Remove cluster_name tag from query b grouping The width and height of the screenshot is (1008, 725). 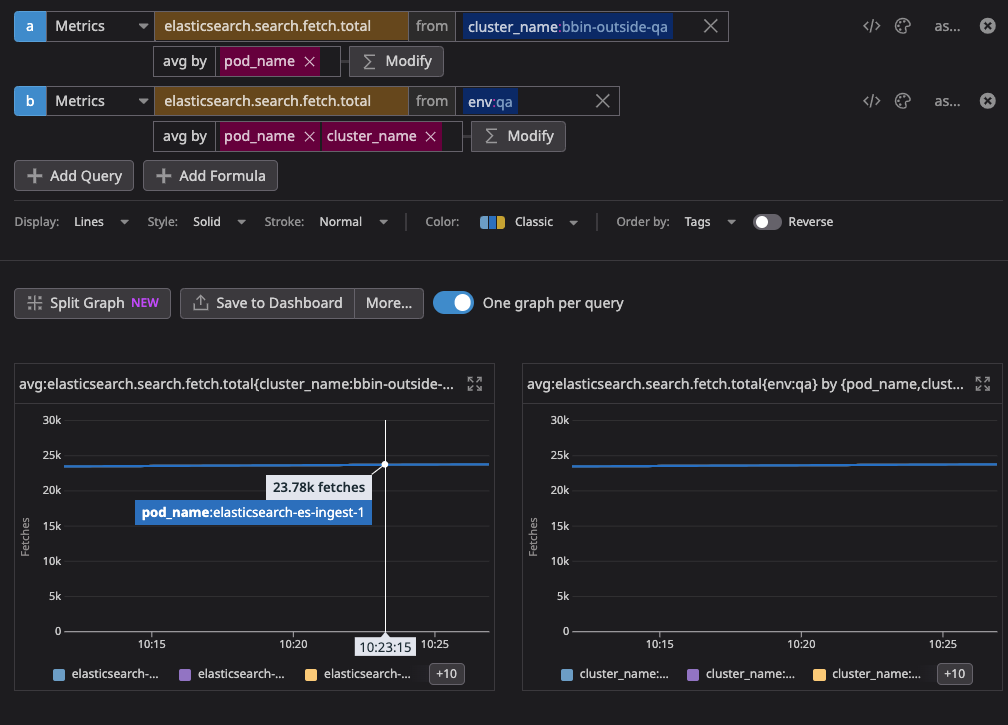click(431, 136)
